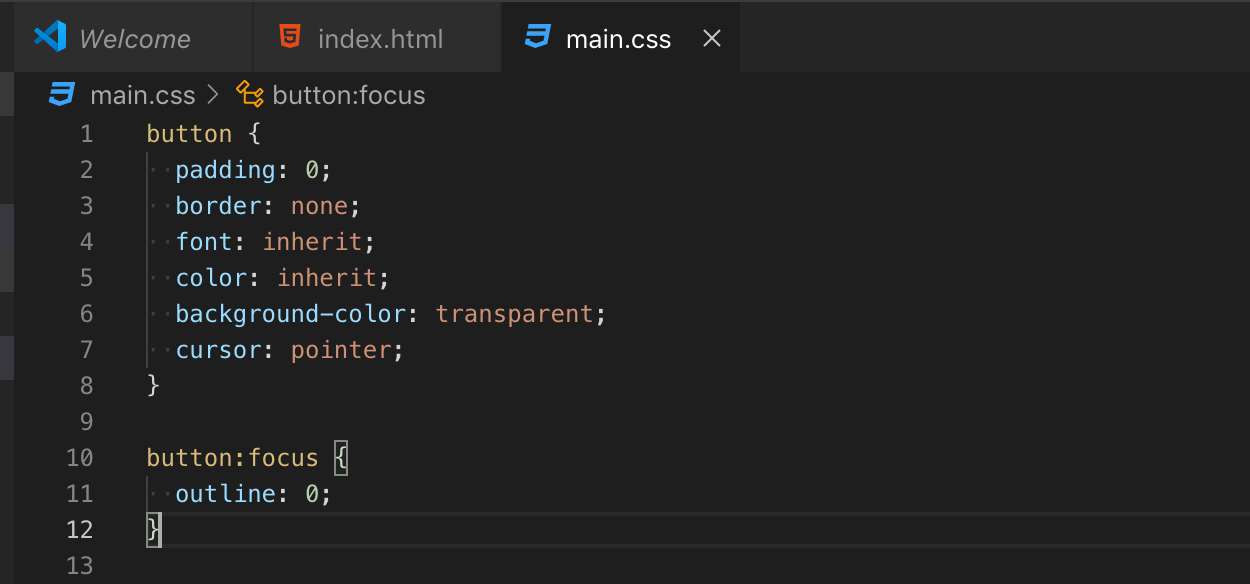
Task: Click the background-color property name
Action: point(290,314)
